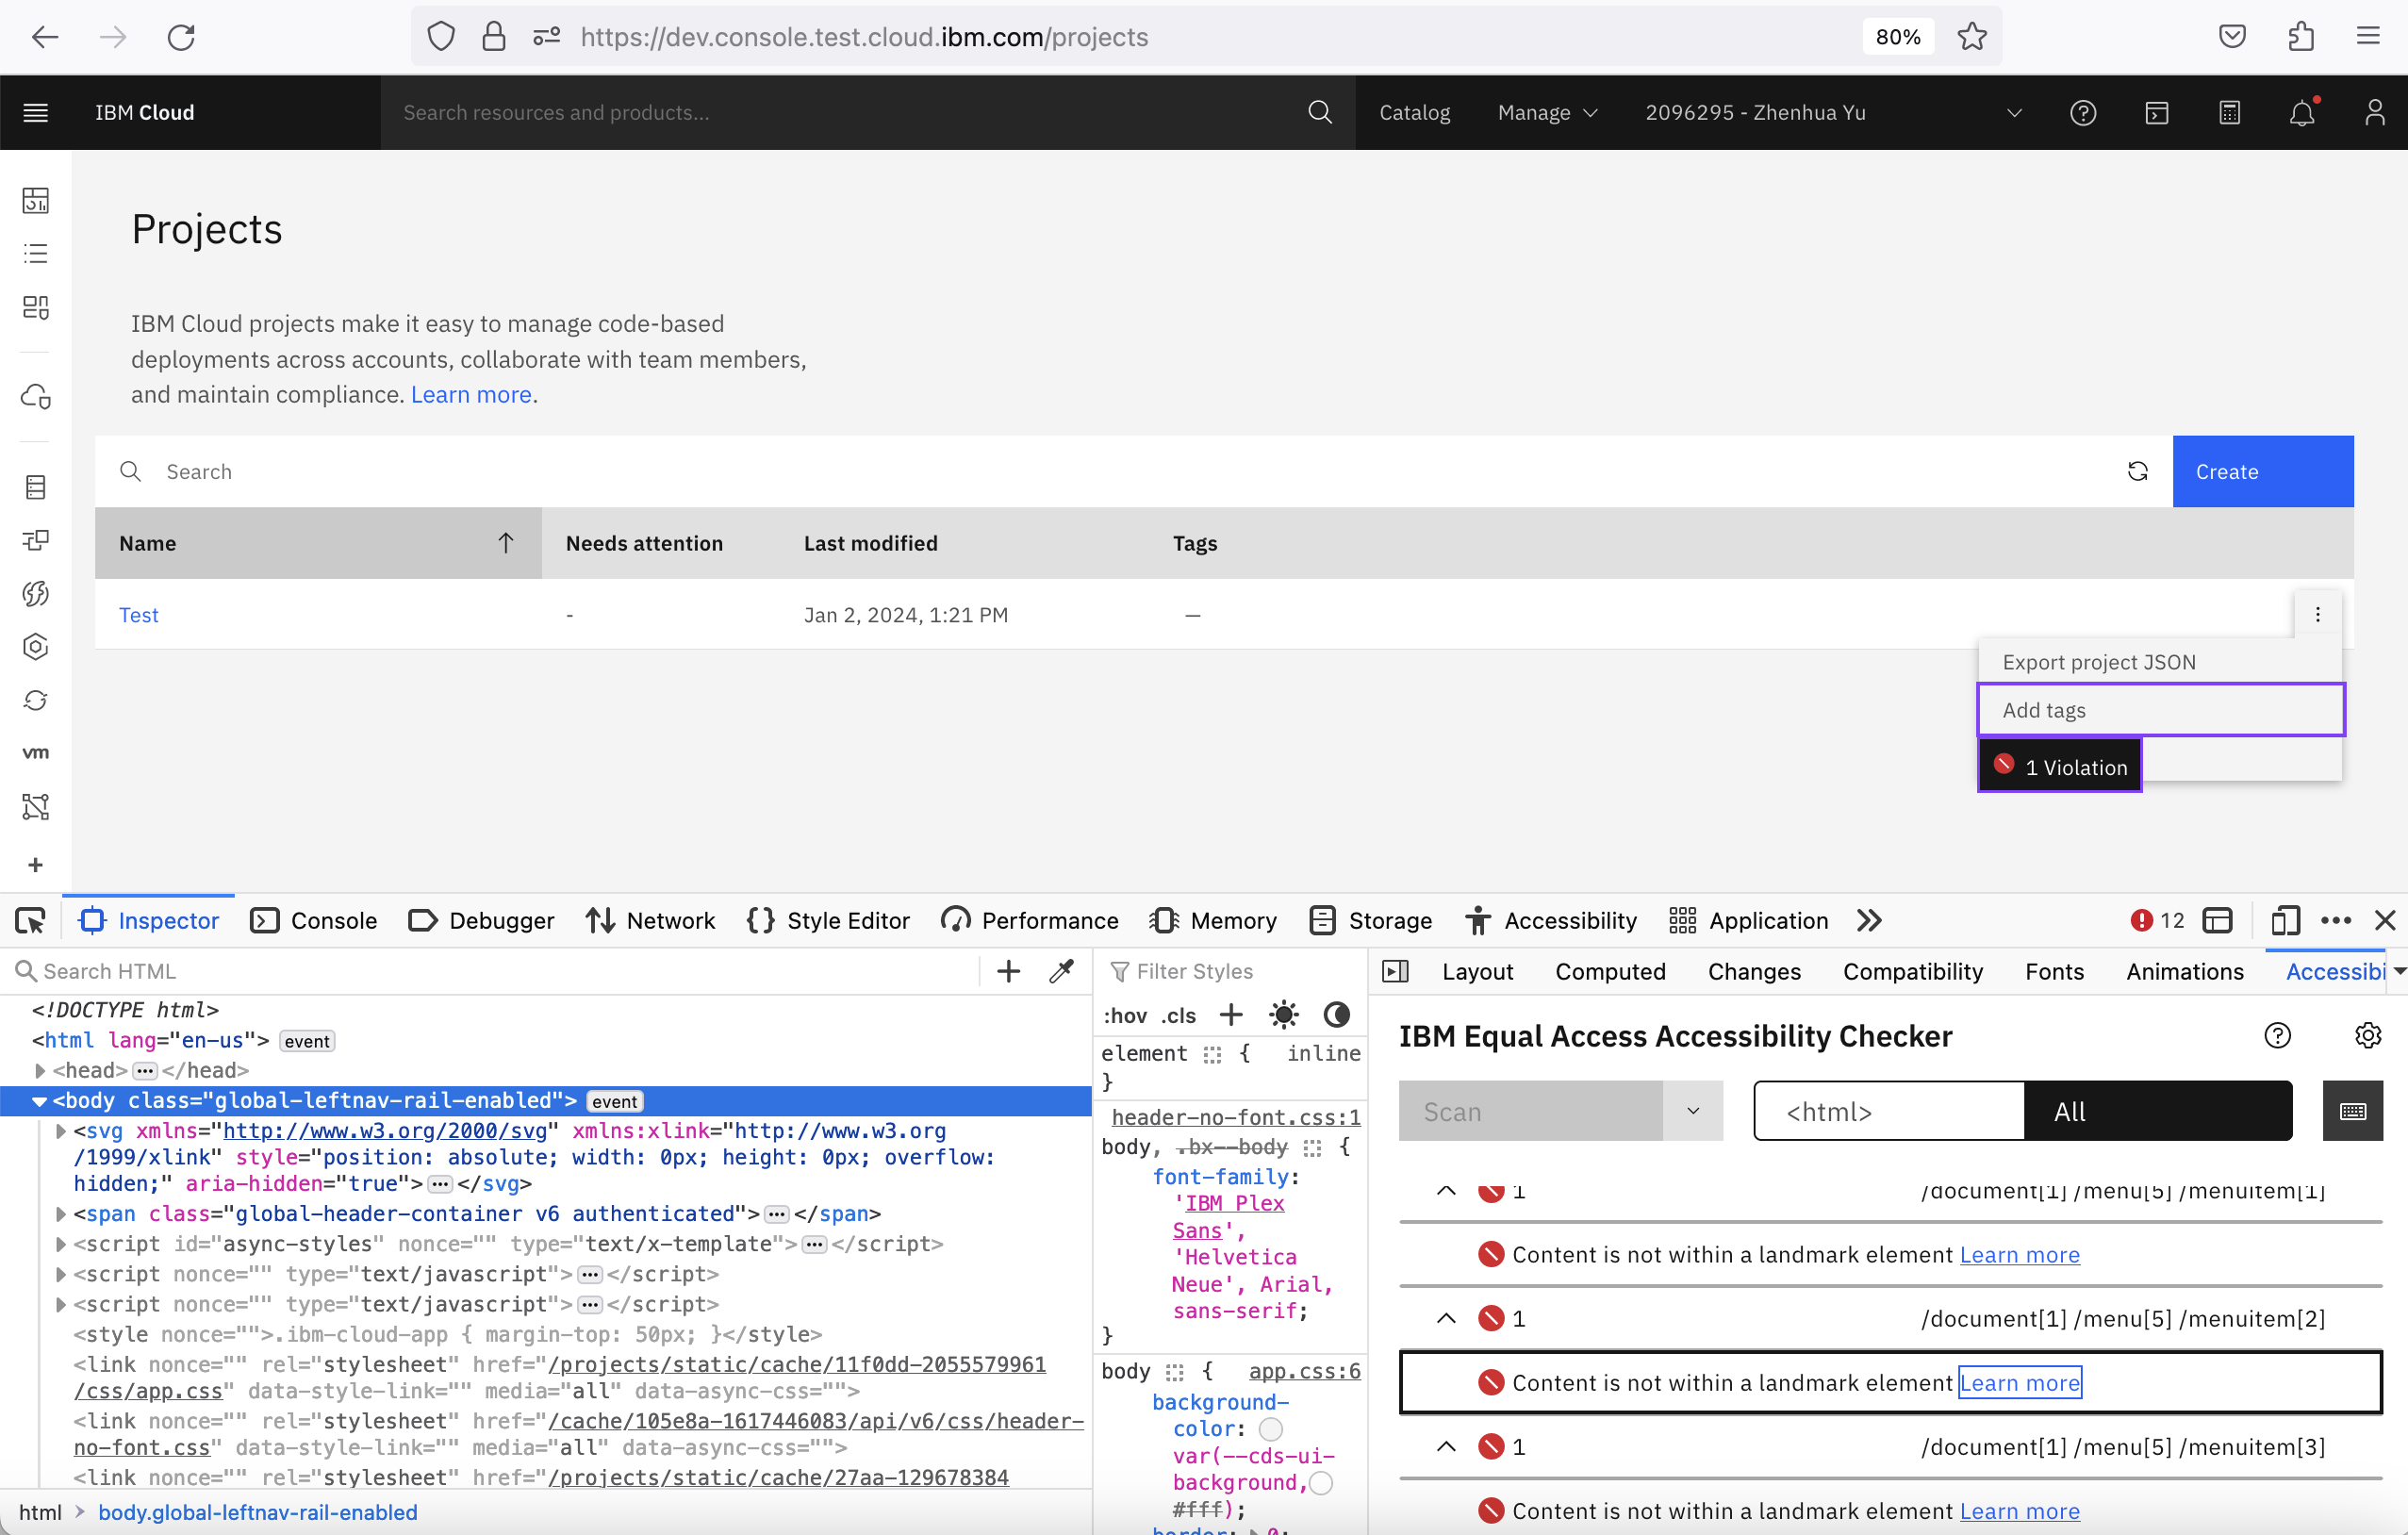Image resolution: width=2408 pixels, height=1535 pixels.
Task: Add new style rule plus button
Action: point(1231,1015)
